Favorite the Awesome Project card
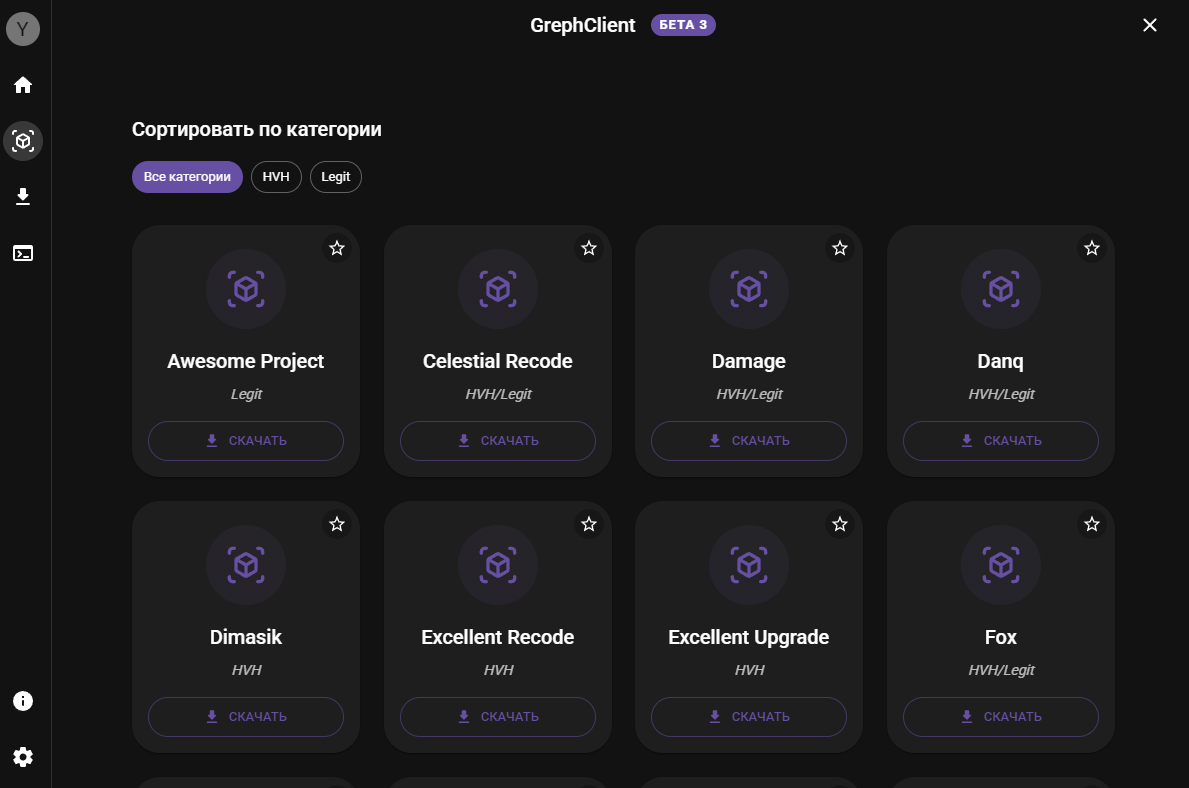The image size is (1189, 788). pyautogui.click(x=337, y=248)
